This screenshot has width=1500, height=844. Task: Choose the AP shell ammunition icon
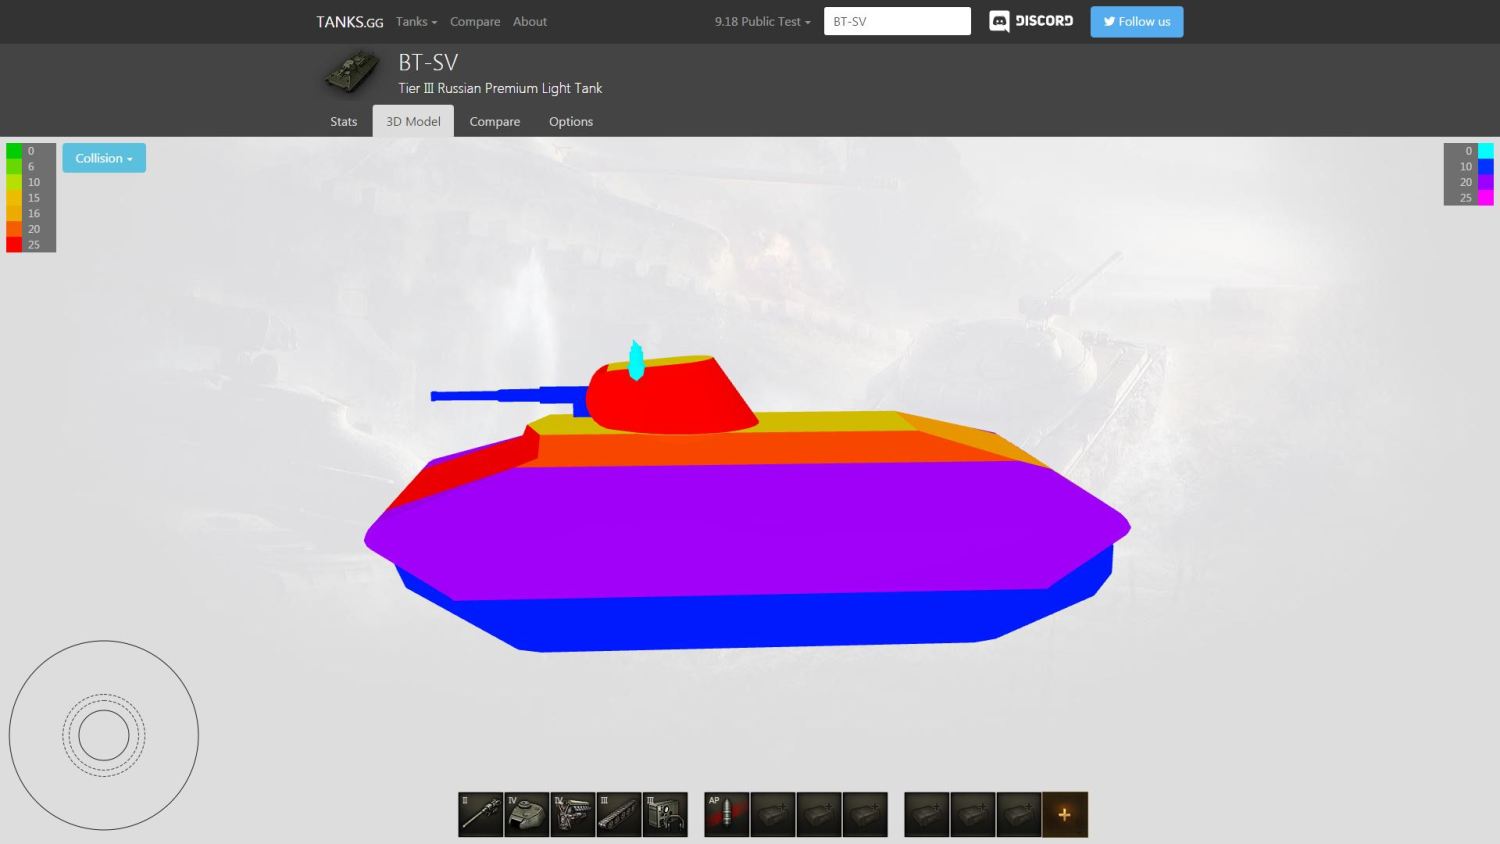pos(727,815)
